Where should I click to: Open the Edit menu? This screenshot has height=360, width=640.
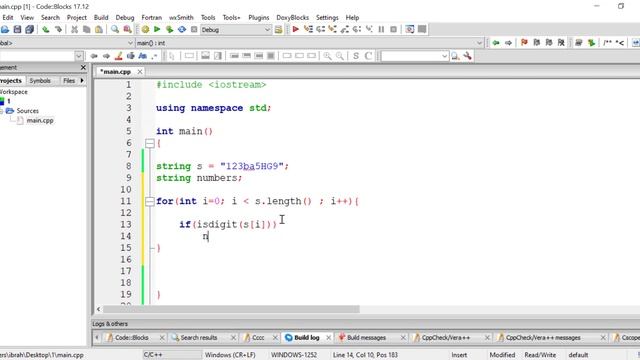coord(8,18)
